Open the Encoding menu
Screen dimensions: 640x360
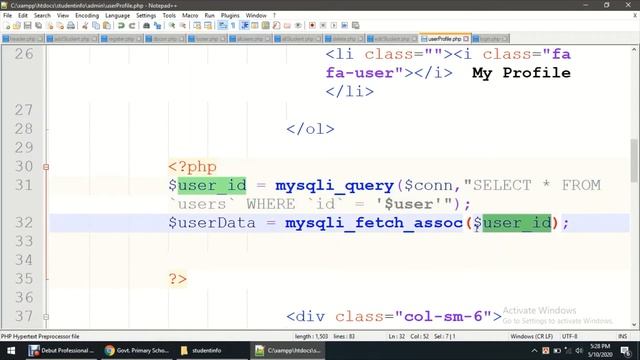tap(87, 16)
